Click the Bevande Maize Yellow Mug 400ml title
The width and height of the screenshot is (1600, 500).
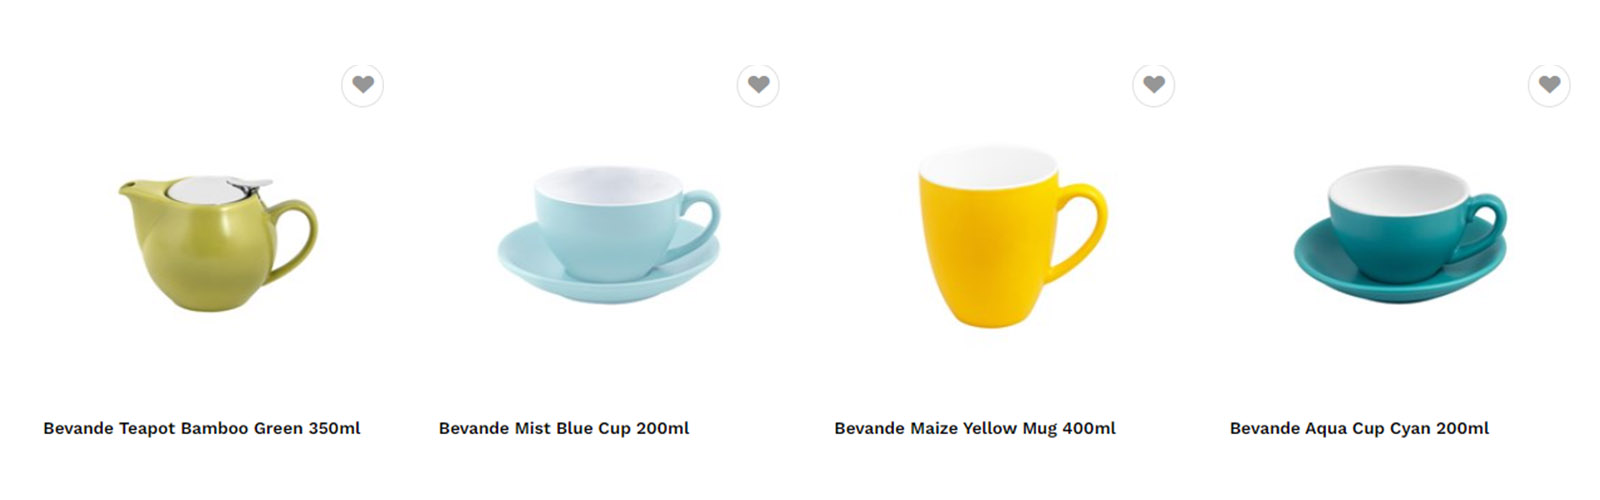pos(975,428)
